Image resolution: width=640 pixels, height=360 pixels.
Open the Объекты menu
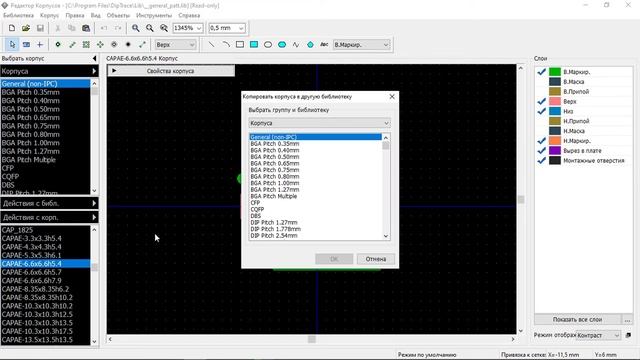point(118,15)
